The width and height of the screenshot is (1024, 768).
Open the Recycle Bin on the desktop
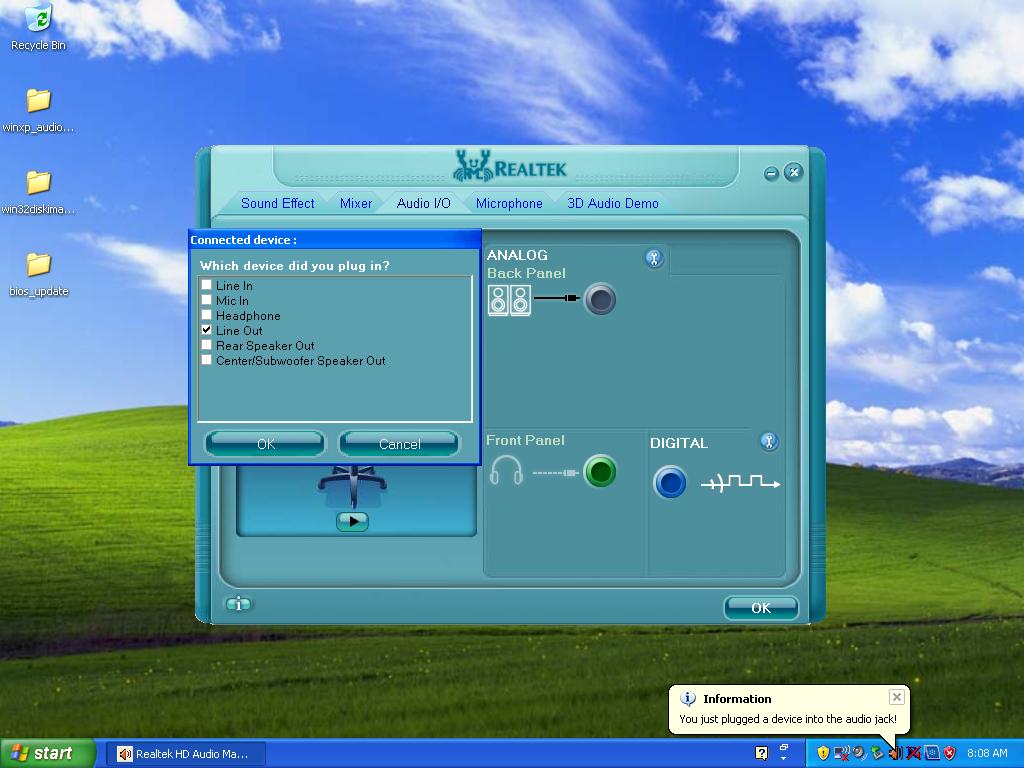click(38, 27)
